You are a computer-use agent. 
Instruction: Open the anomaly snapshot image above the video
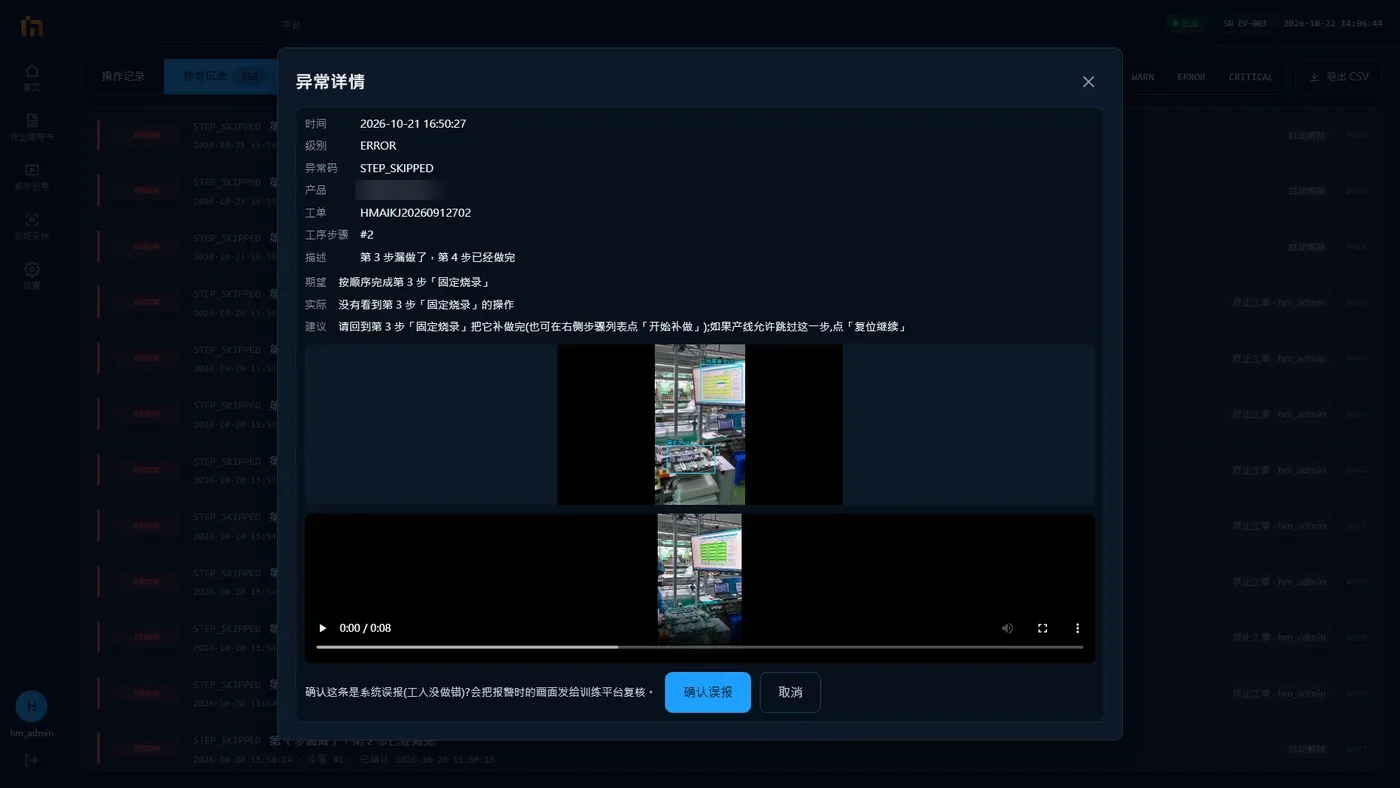coord(700,425)
